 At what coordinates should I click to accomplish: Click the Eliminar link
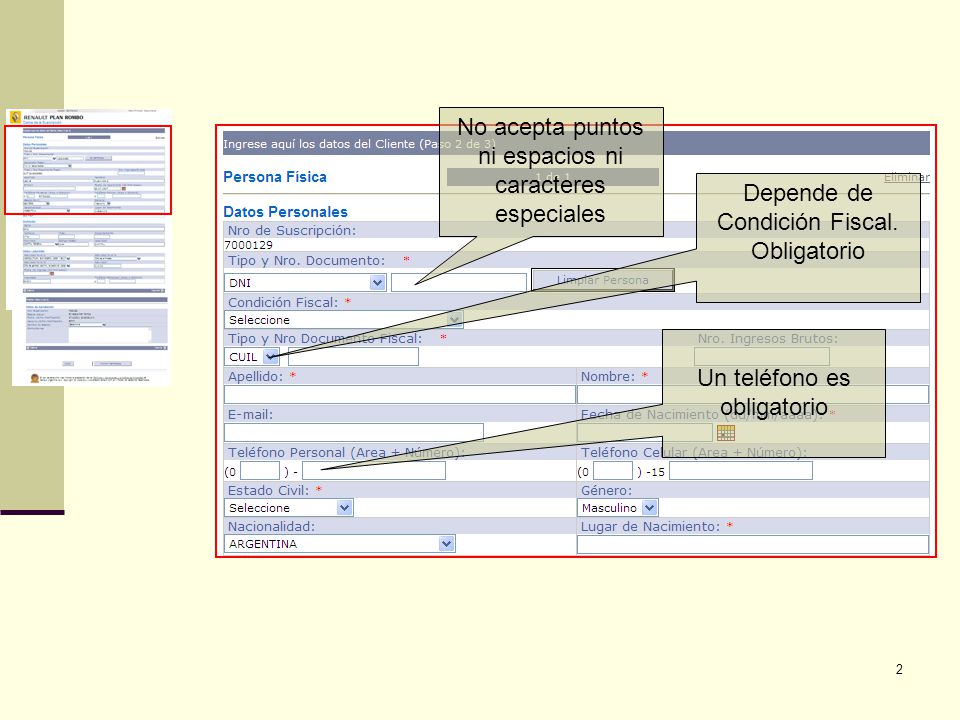coord(907,177)
